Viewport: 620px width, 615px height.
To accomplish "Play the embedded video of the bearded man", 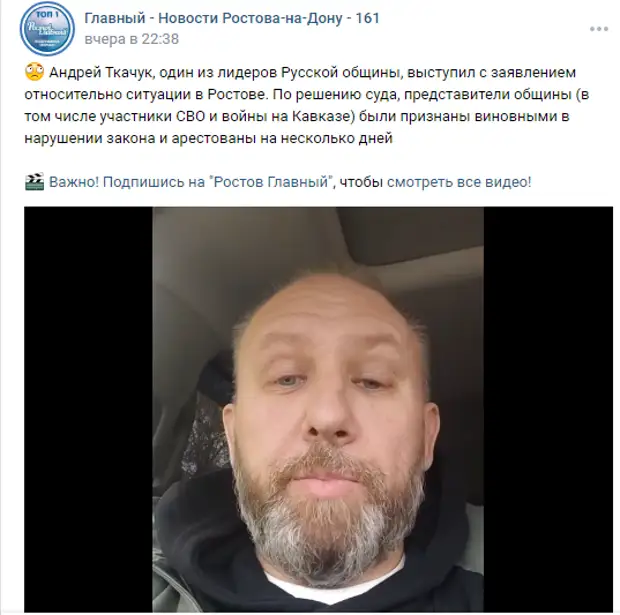I will [318, 409].
